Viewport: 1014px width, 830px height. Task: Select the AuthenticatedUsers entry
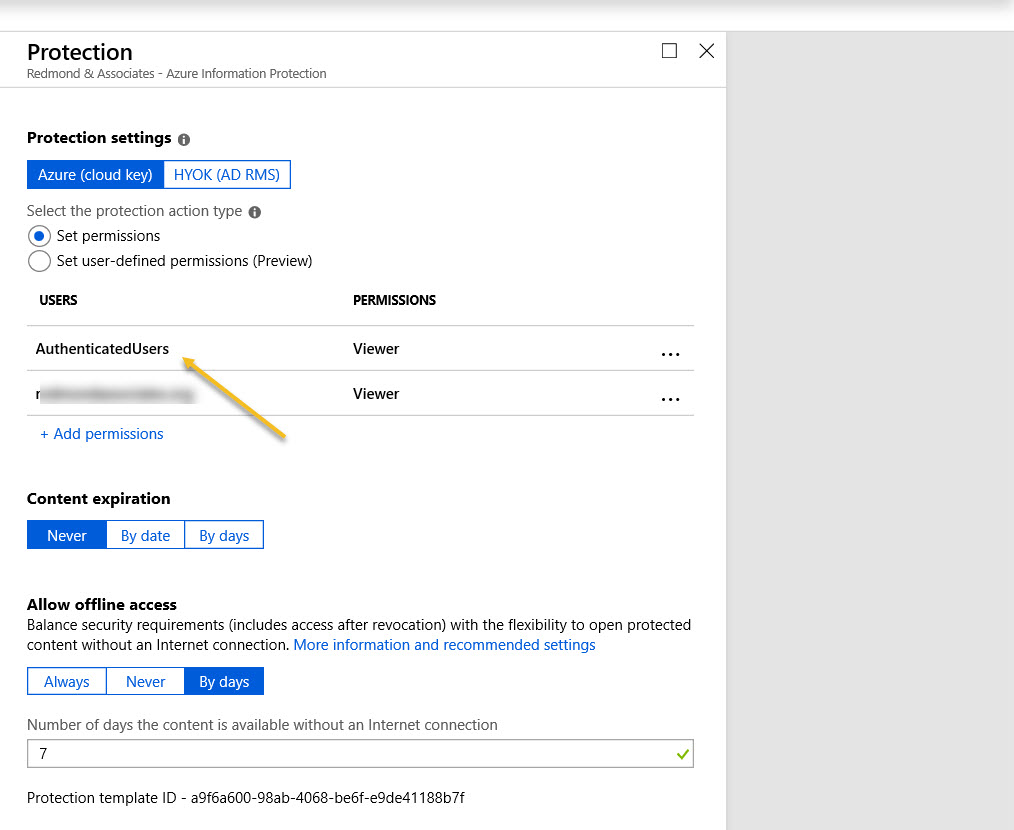(102, 349)
